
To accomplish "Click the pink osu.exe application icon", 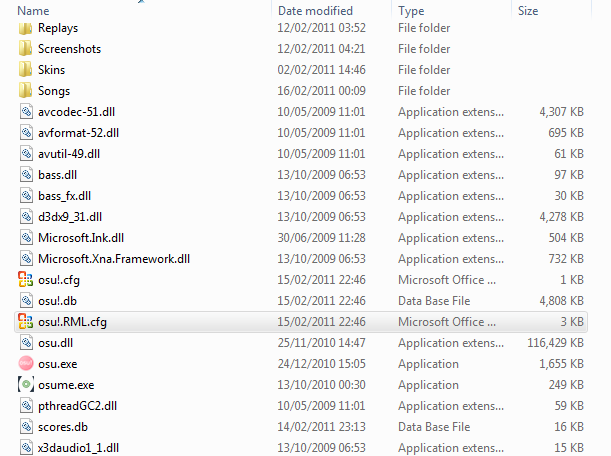I will (x=26, y=364).
